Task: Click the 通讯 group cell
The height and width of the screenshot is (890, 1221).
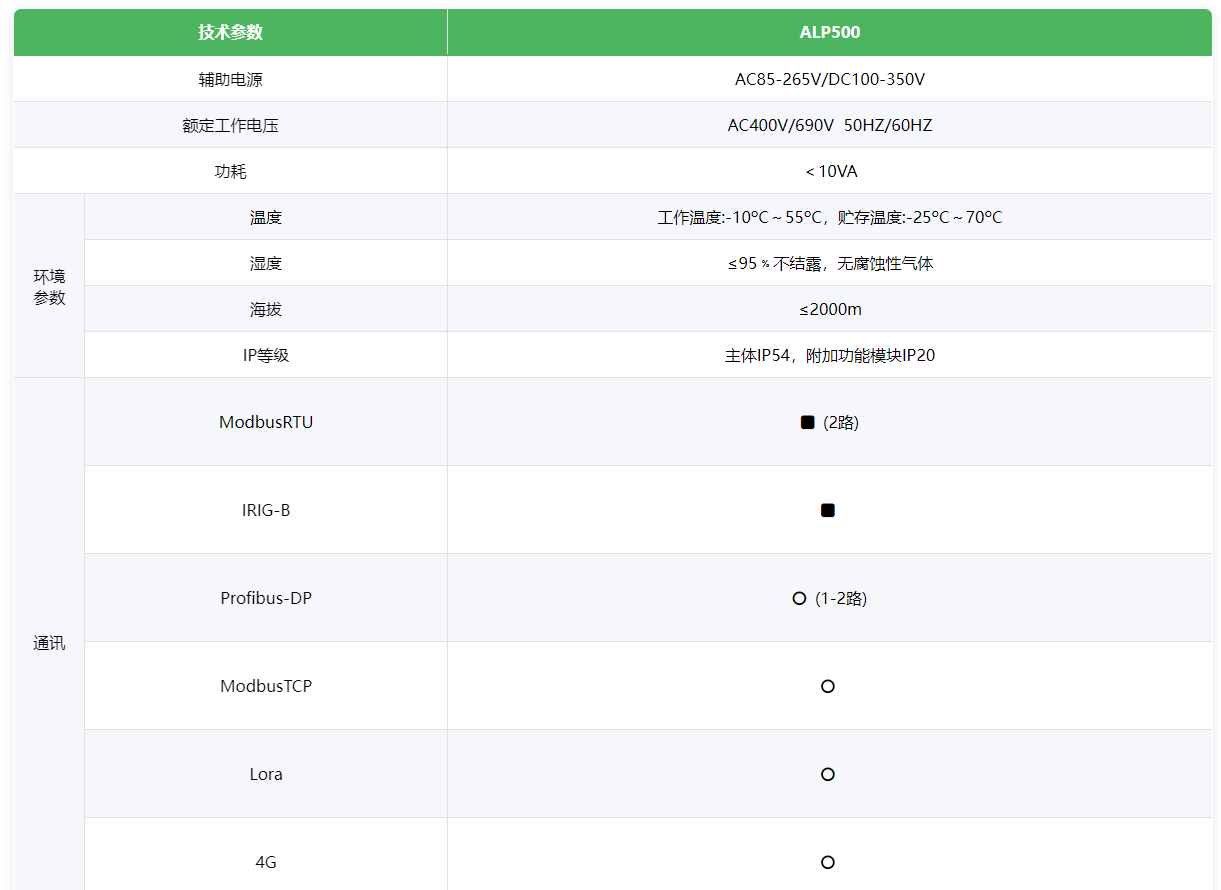Action: pos(49,643)
